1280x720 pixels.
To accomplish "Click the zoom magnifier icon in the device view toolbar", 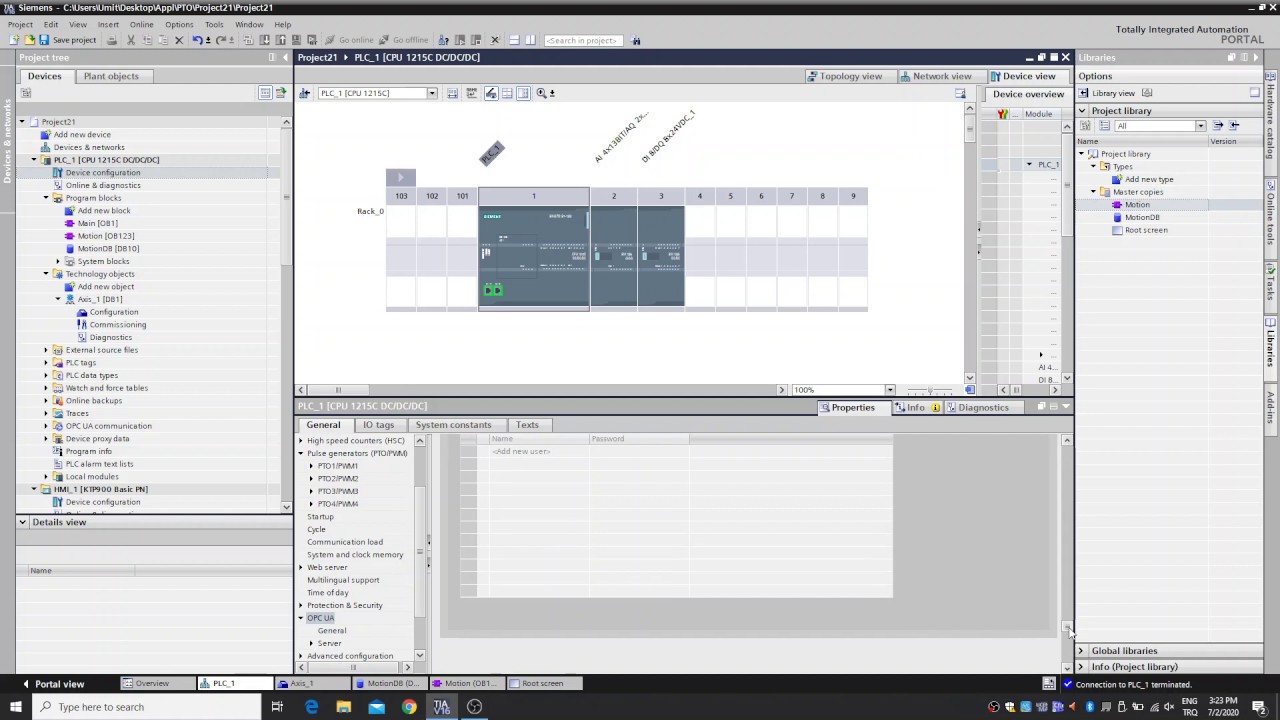I will point(541,93).
